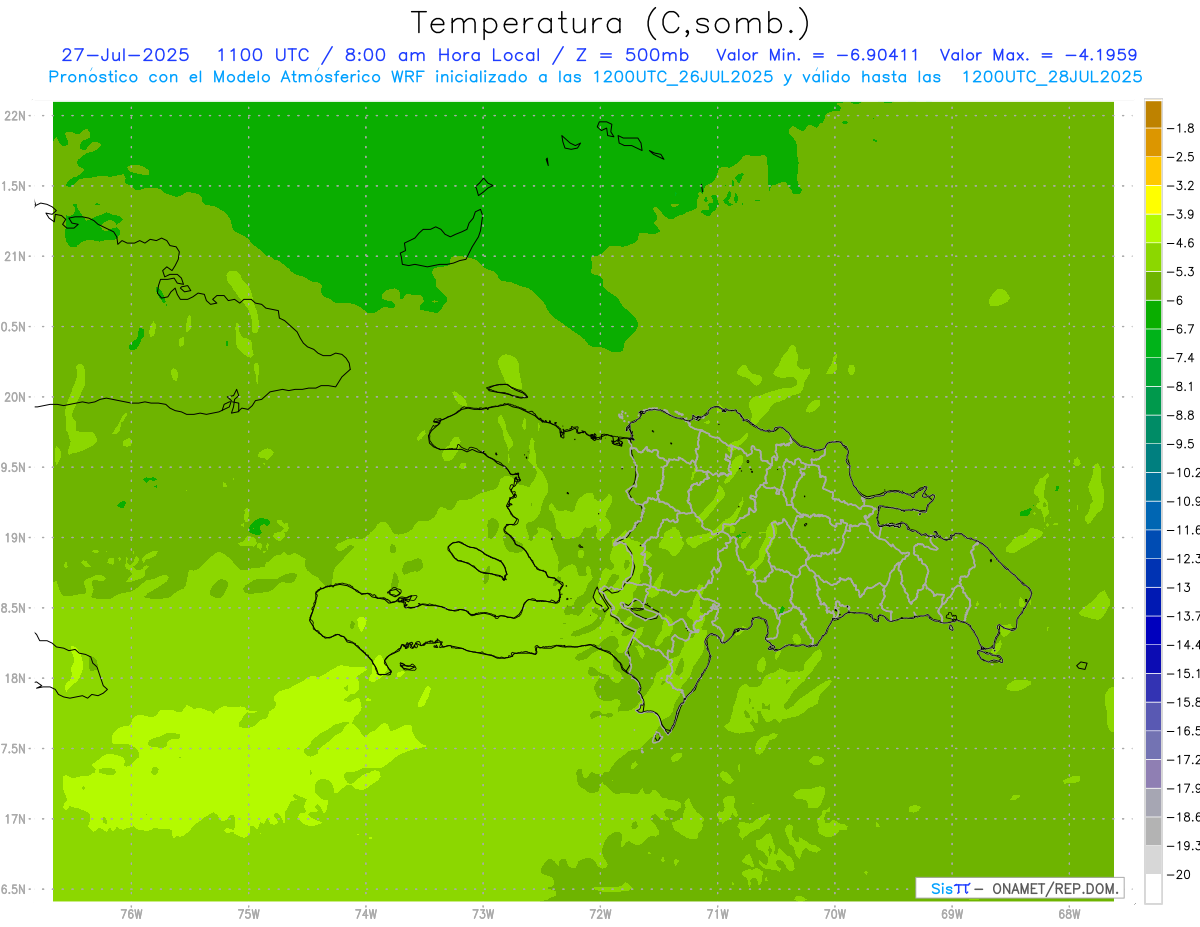Click the '22N' latitude label
This screenshot has width=1200, height=927.
click(15, 116)
